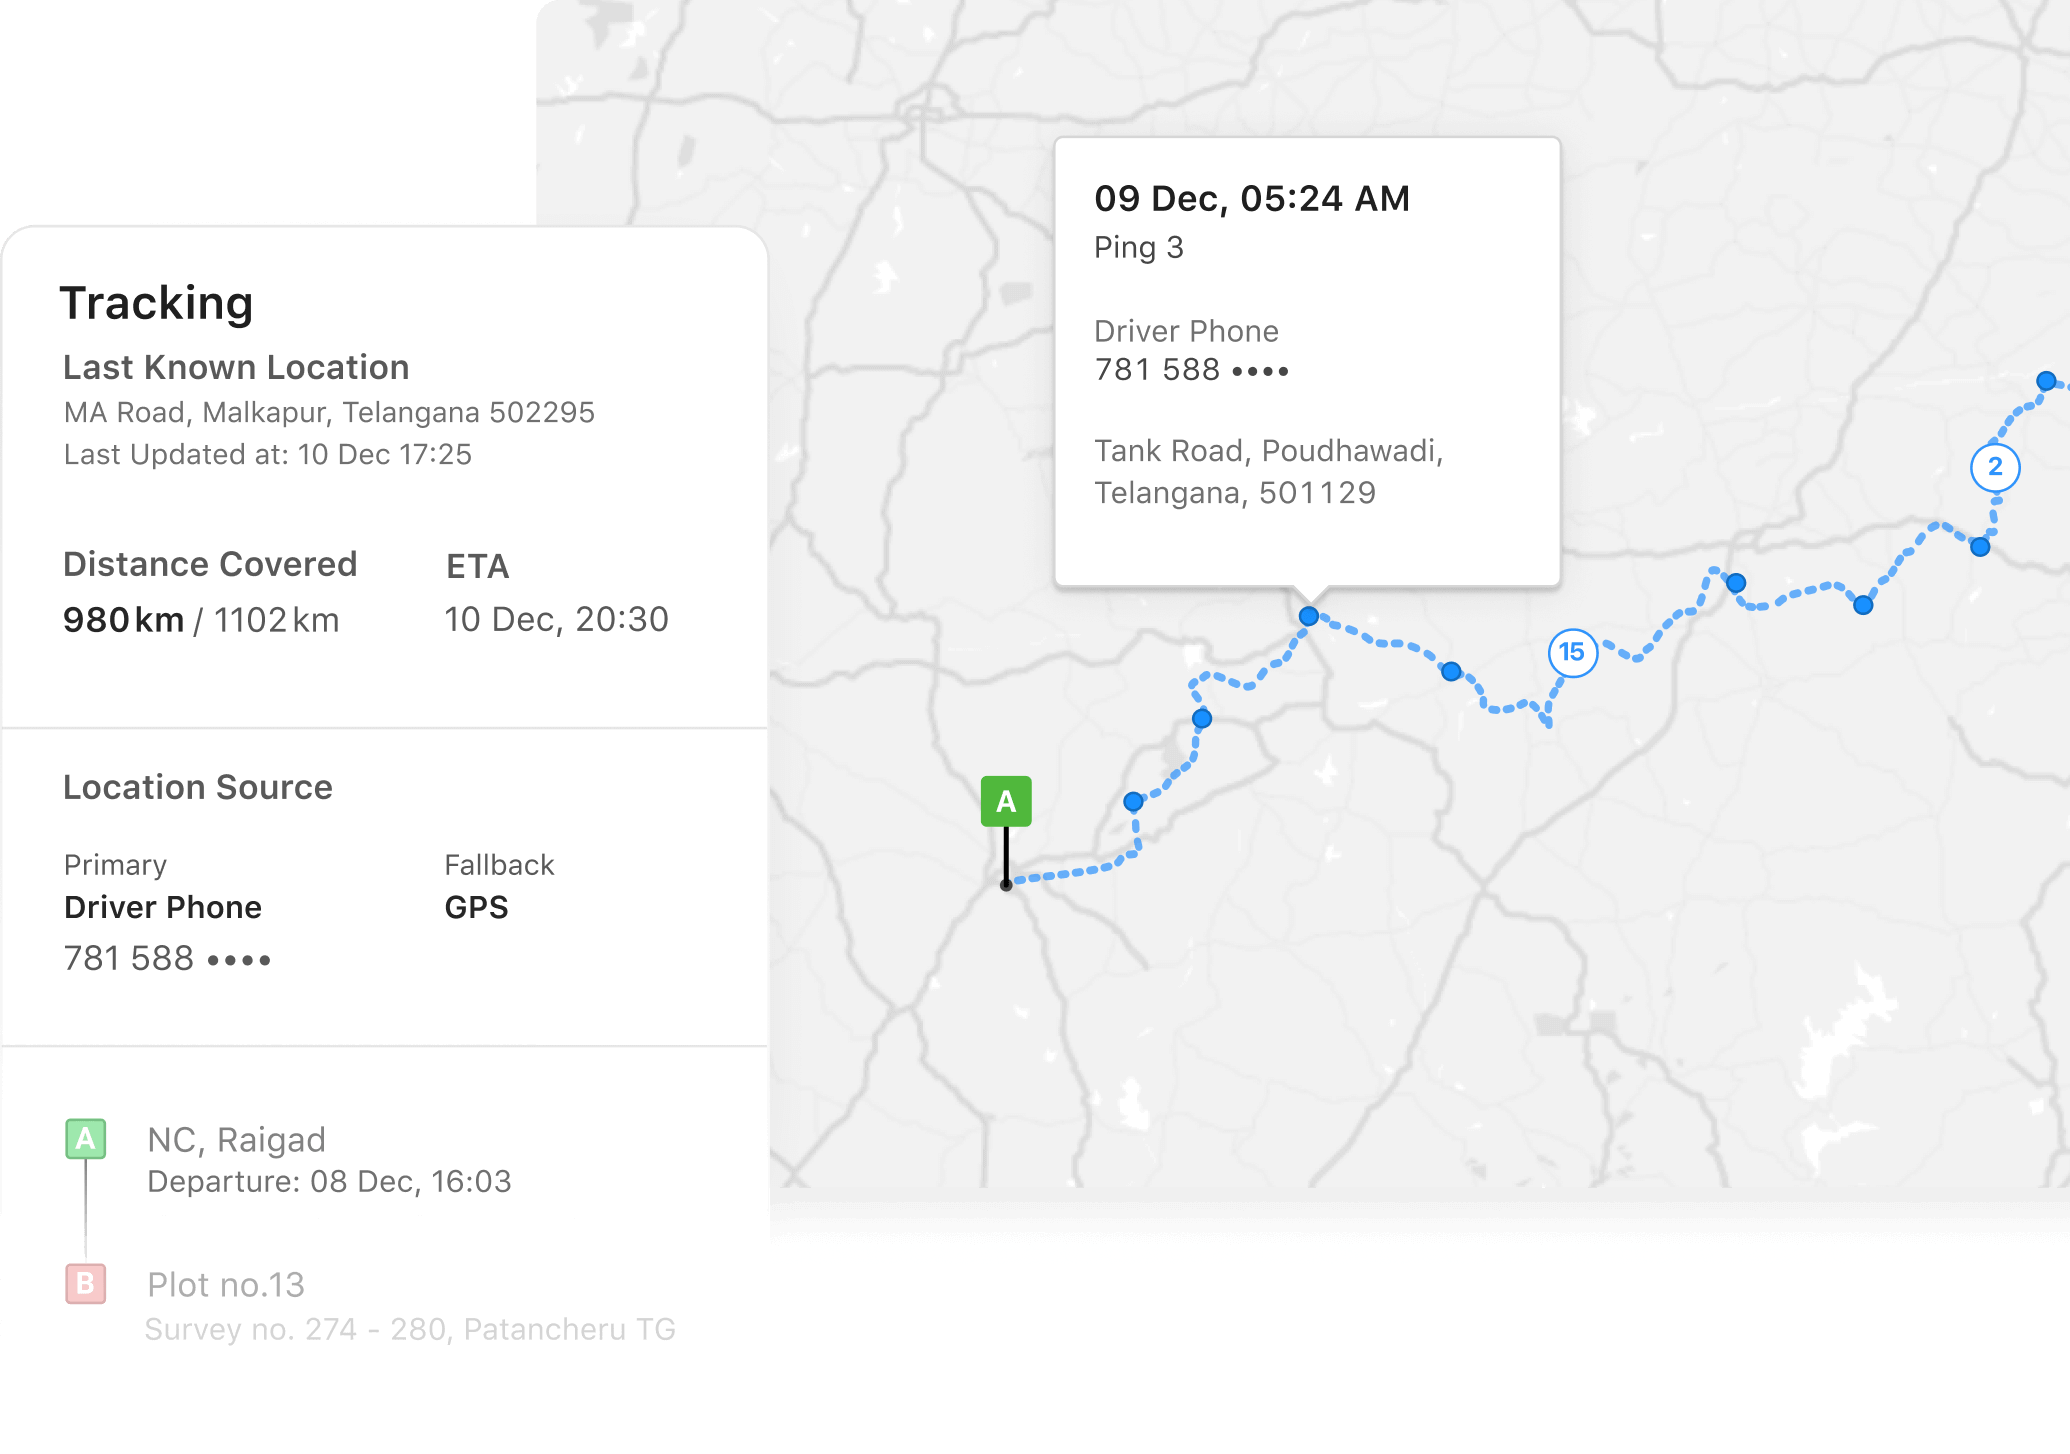Open the Plot no.13 destination entry
This screenshot has height=1454, width=2070.
point(226,1285)
